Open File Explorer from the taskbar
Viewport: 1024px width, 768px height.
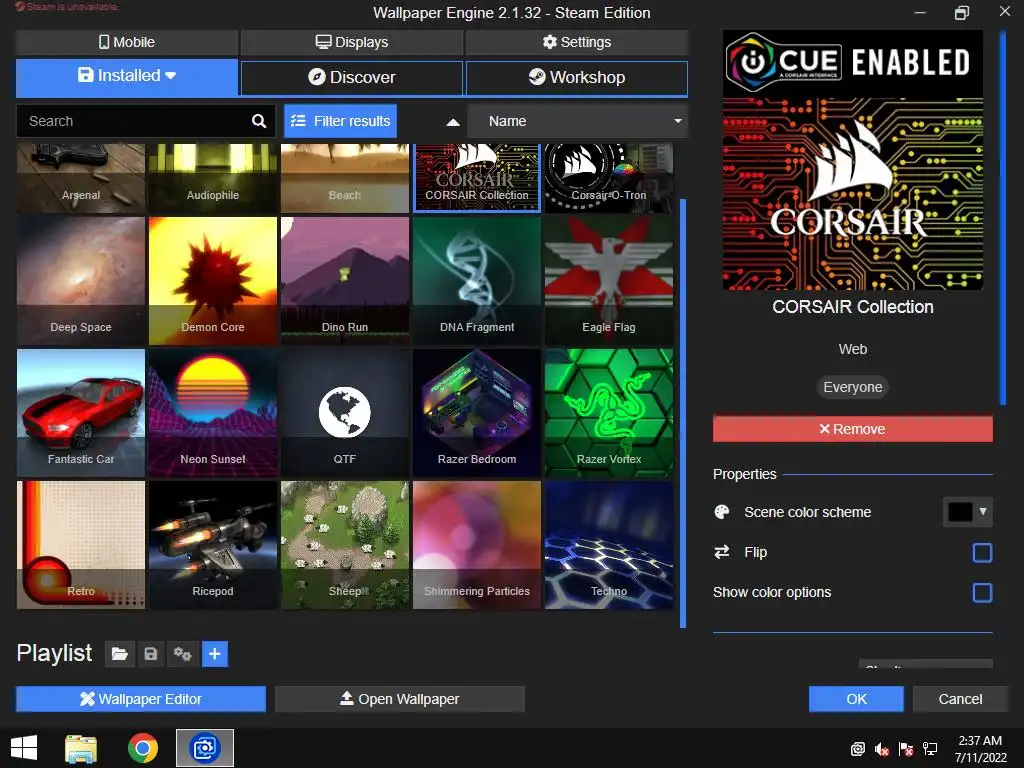point(81,748)
